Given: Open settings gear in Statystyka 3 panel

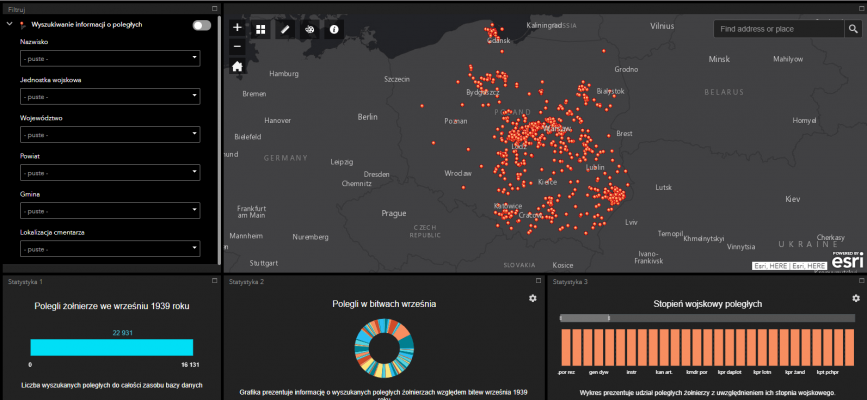Looking at the screenshot, I should 856,299.
